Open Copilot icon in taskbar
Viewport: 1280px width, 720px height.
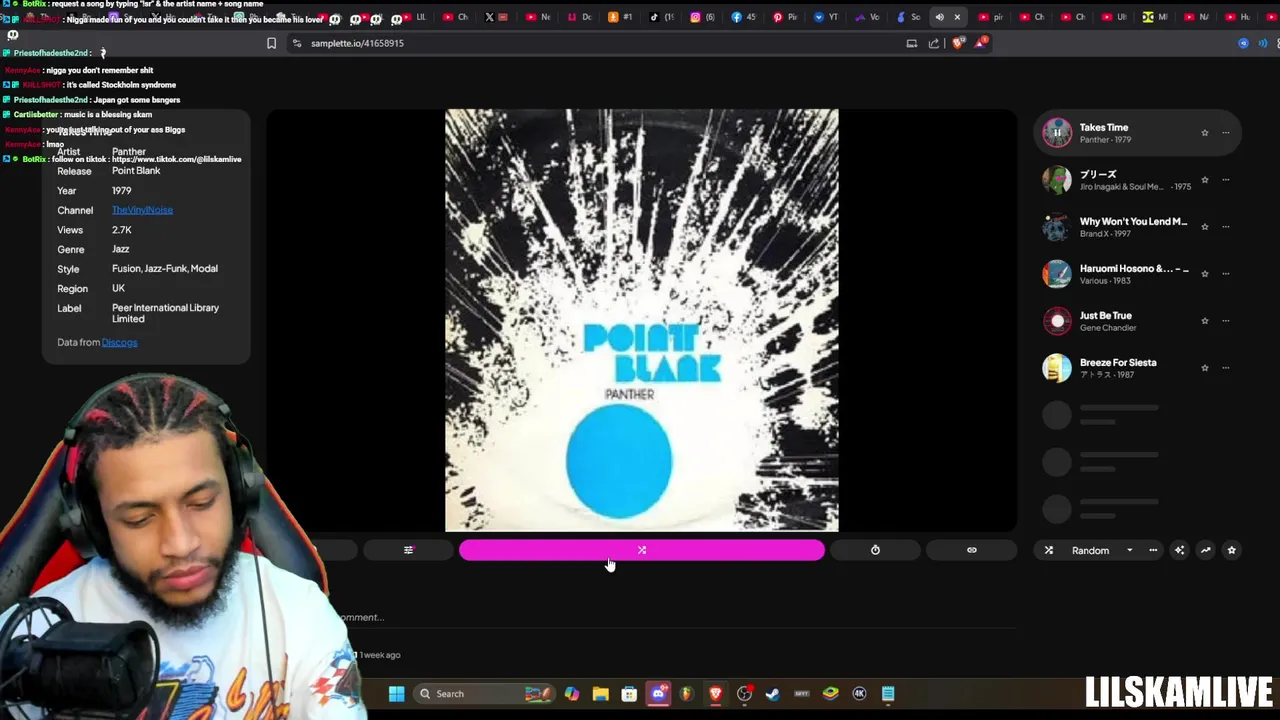click(571, 694)
